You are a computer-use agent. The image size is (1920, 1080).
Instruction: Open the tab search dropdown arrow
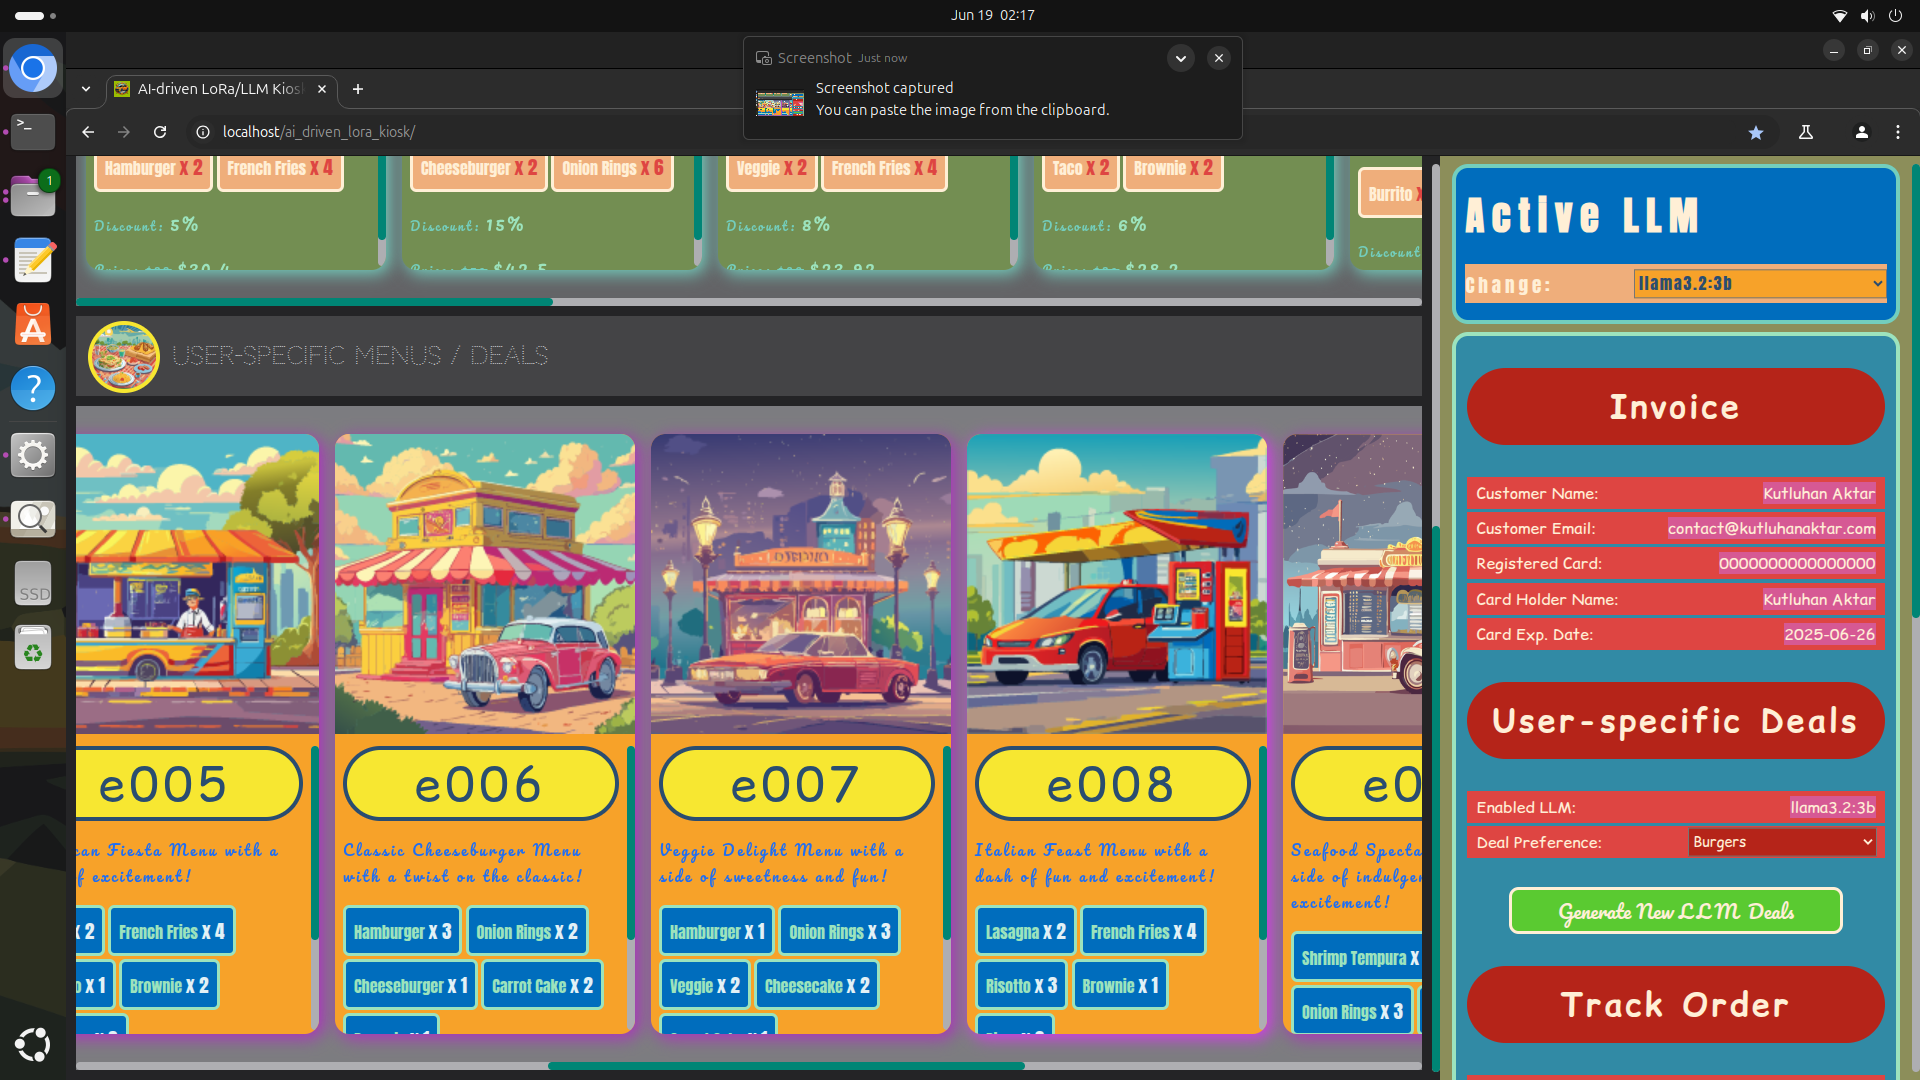click(x=86, y=89)
